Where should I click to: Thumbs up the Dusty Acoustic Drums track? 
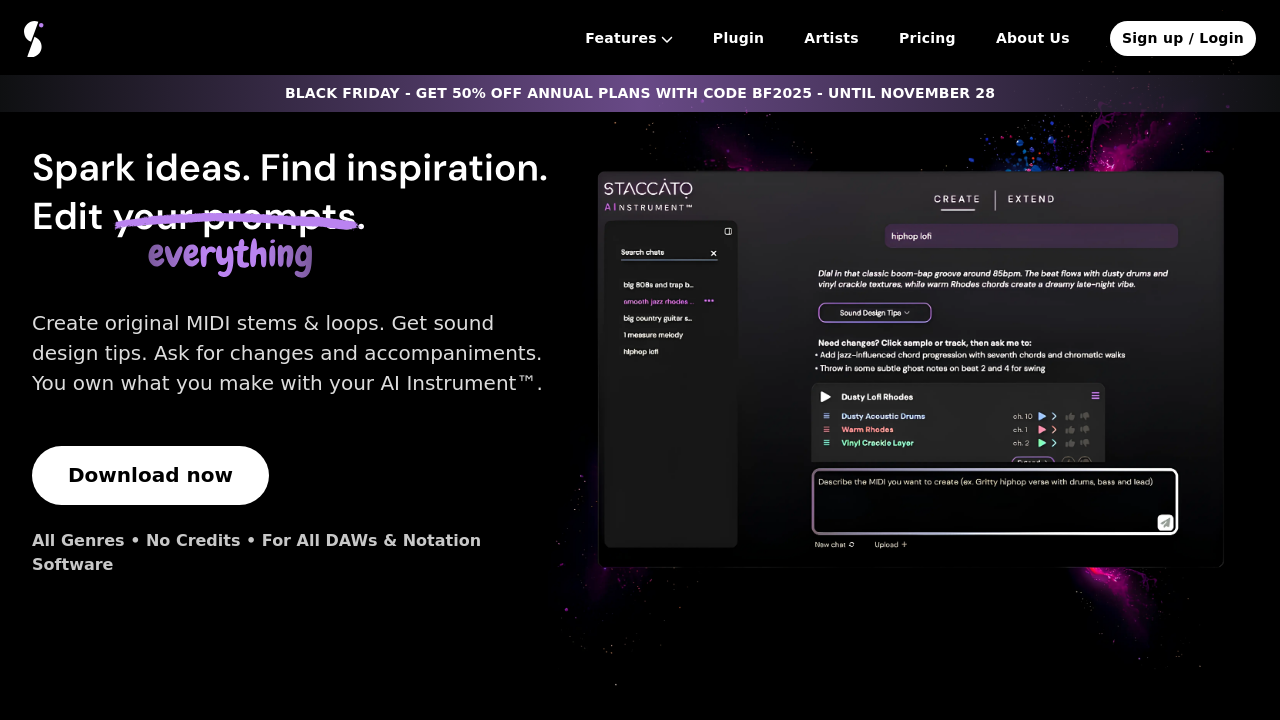1069,416
